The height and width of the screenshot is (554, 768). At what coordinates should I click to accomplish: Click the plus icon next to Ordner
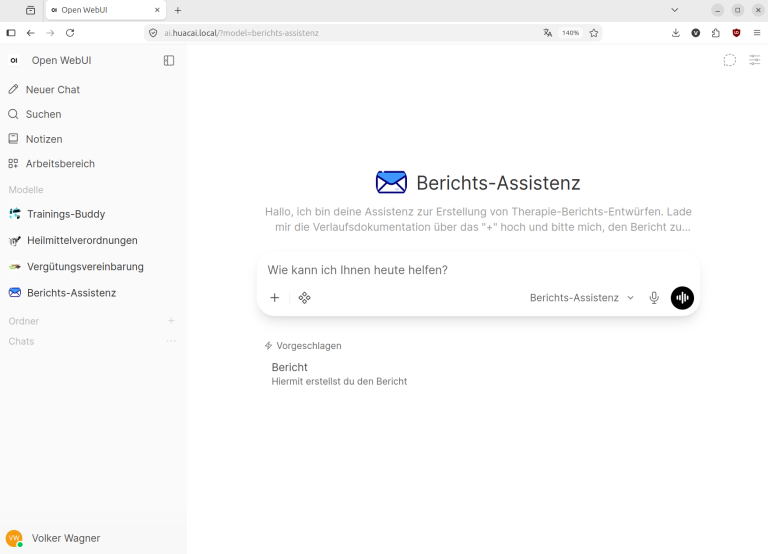tap(171, 321)
